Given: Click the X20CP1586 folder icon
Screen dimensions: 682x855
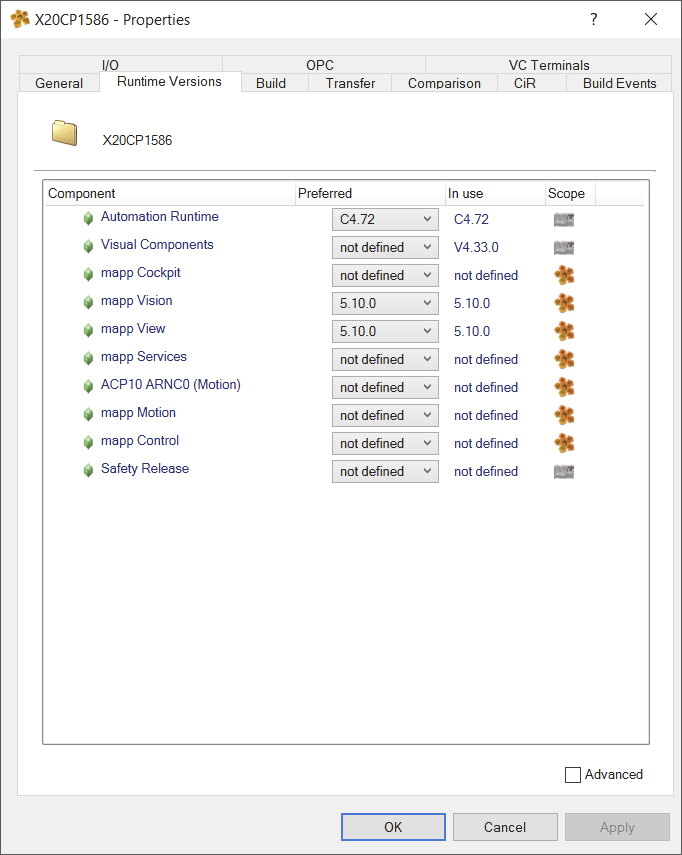Looking at the screenshot, I should 64,133.
